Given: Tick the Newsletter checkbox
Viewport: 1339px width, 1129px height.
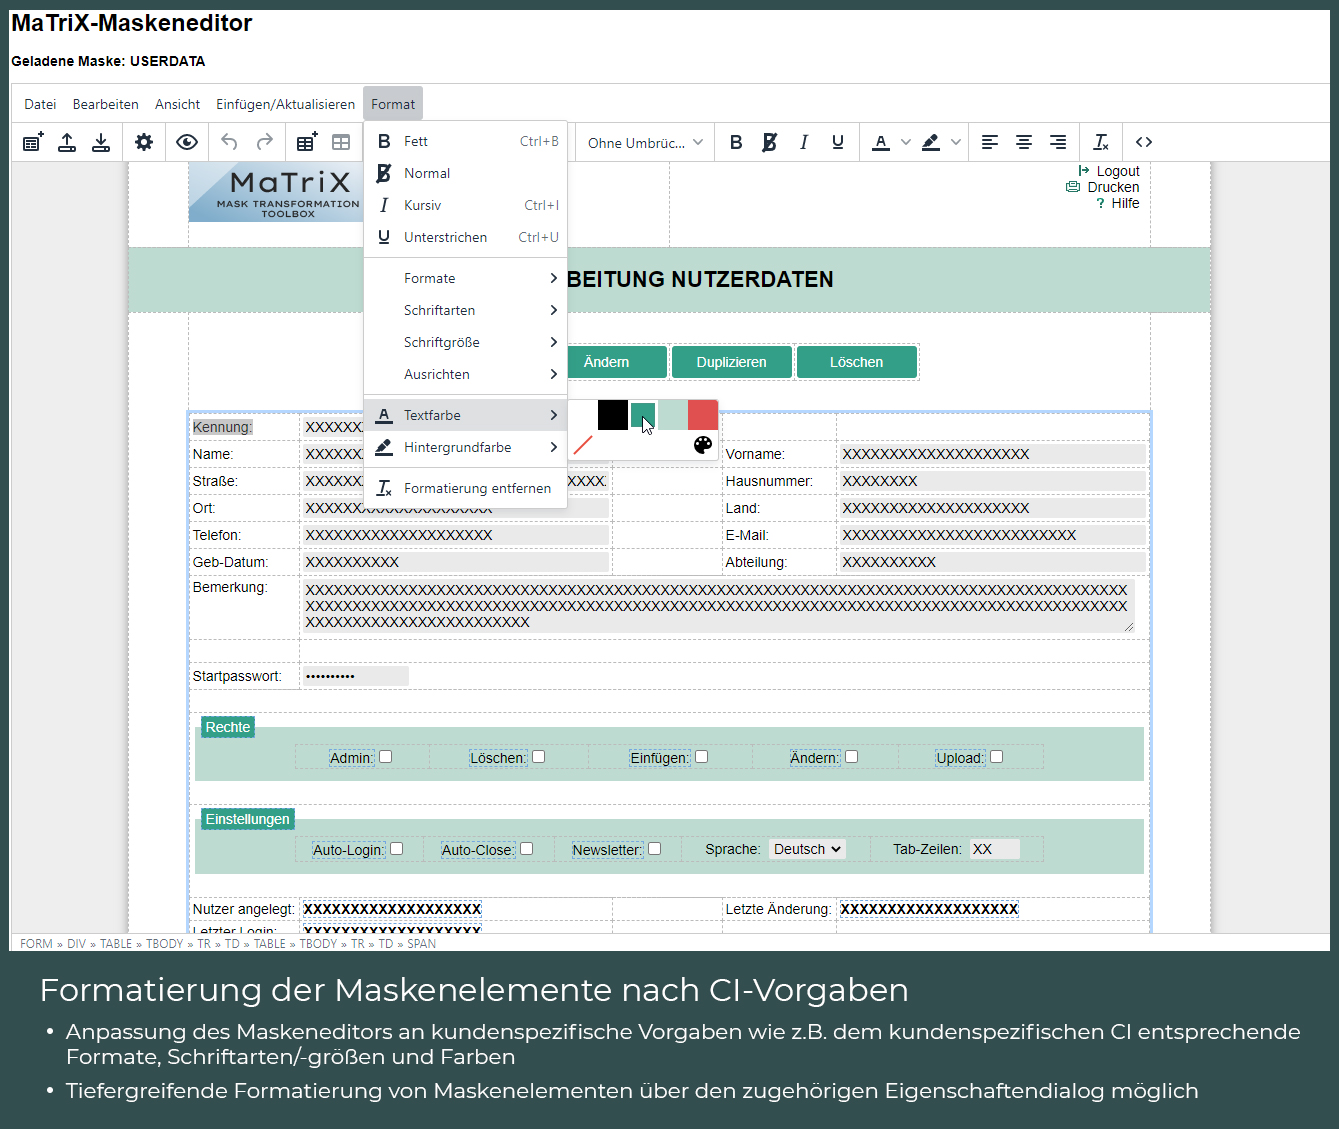Looking at the screenshot, I should pos(655,849).
